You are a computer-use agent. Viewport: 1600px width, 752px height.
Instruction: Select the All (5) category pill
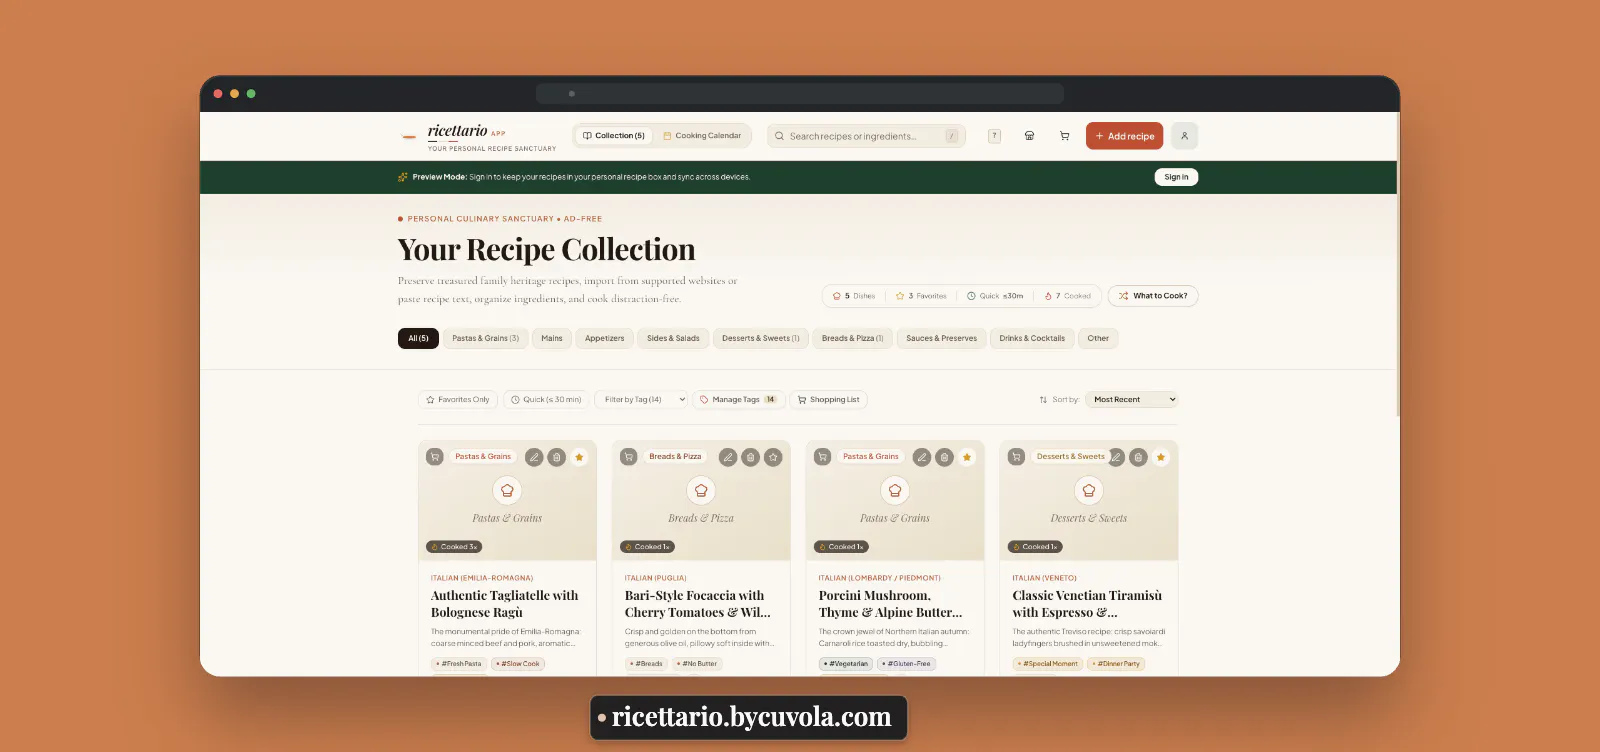[x=418, y=339]
